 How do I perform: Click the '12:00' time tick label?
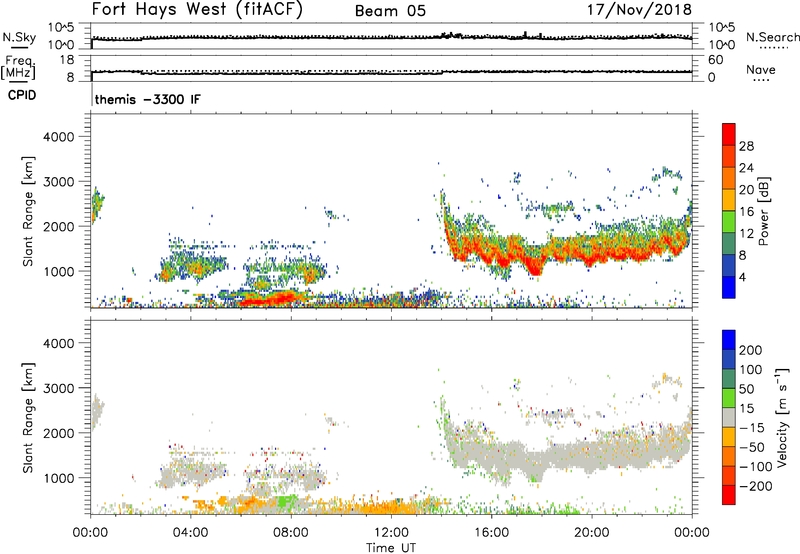point(391,533)
